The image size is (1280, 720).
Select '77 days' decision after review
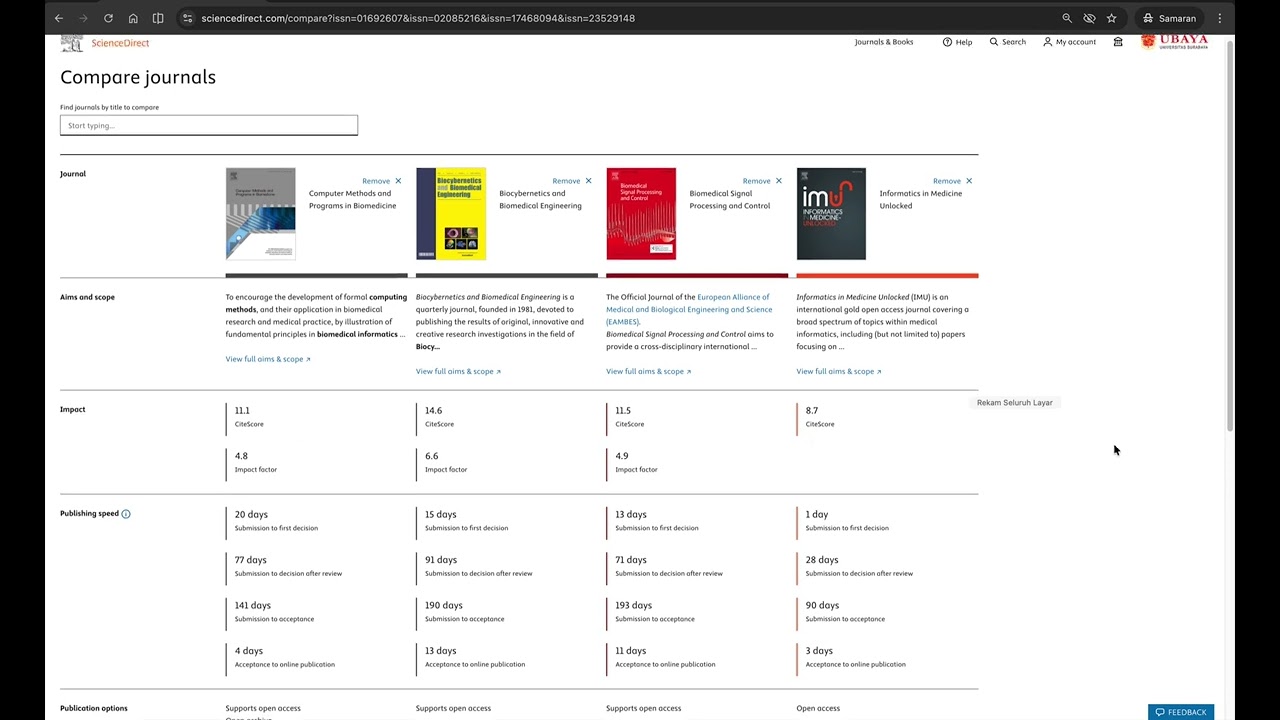click(251, 560)
